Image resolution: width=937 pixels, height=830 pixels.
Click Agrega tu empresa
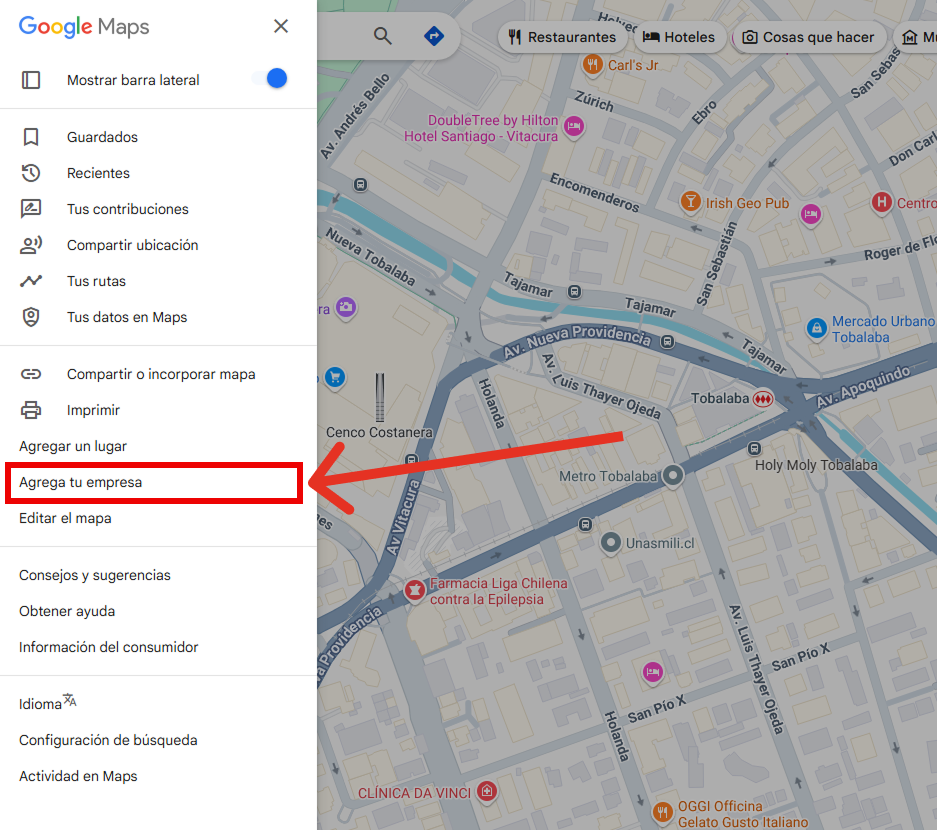[158, 482]
